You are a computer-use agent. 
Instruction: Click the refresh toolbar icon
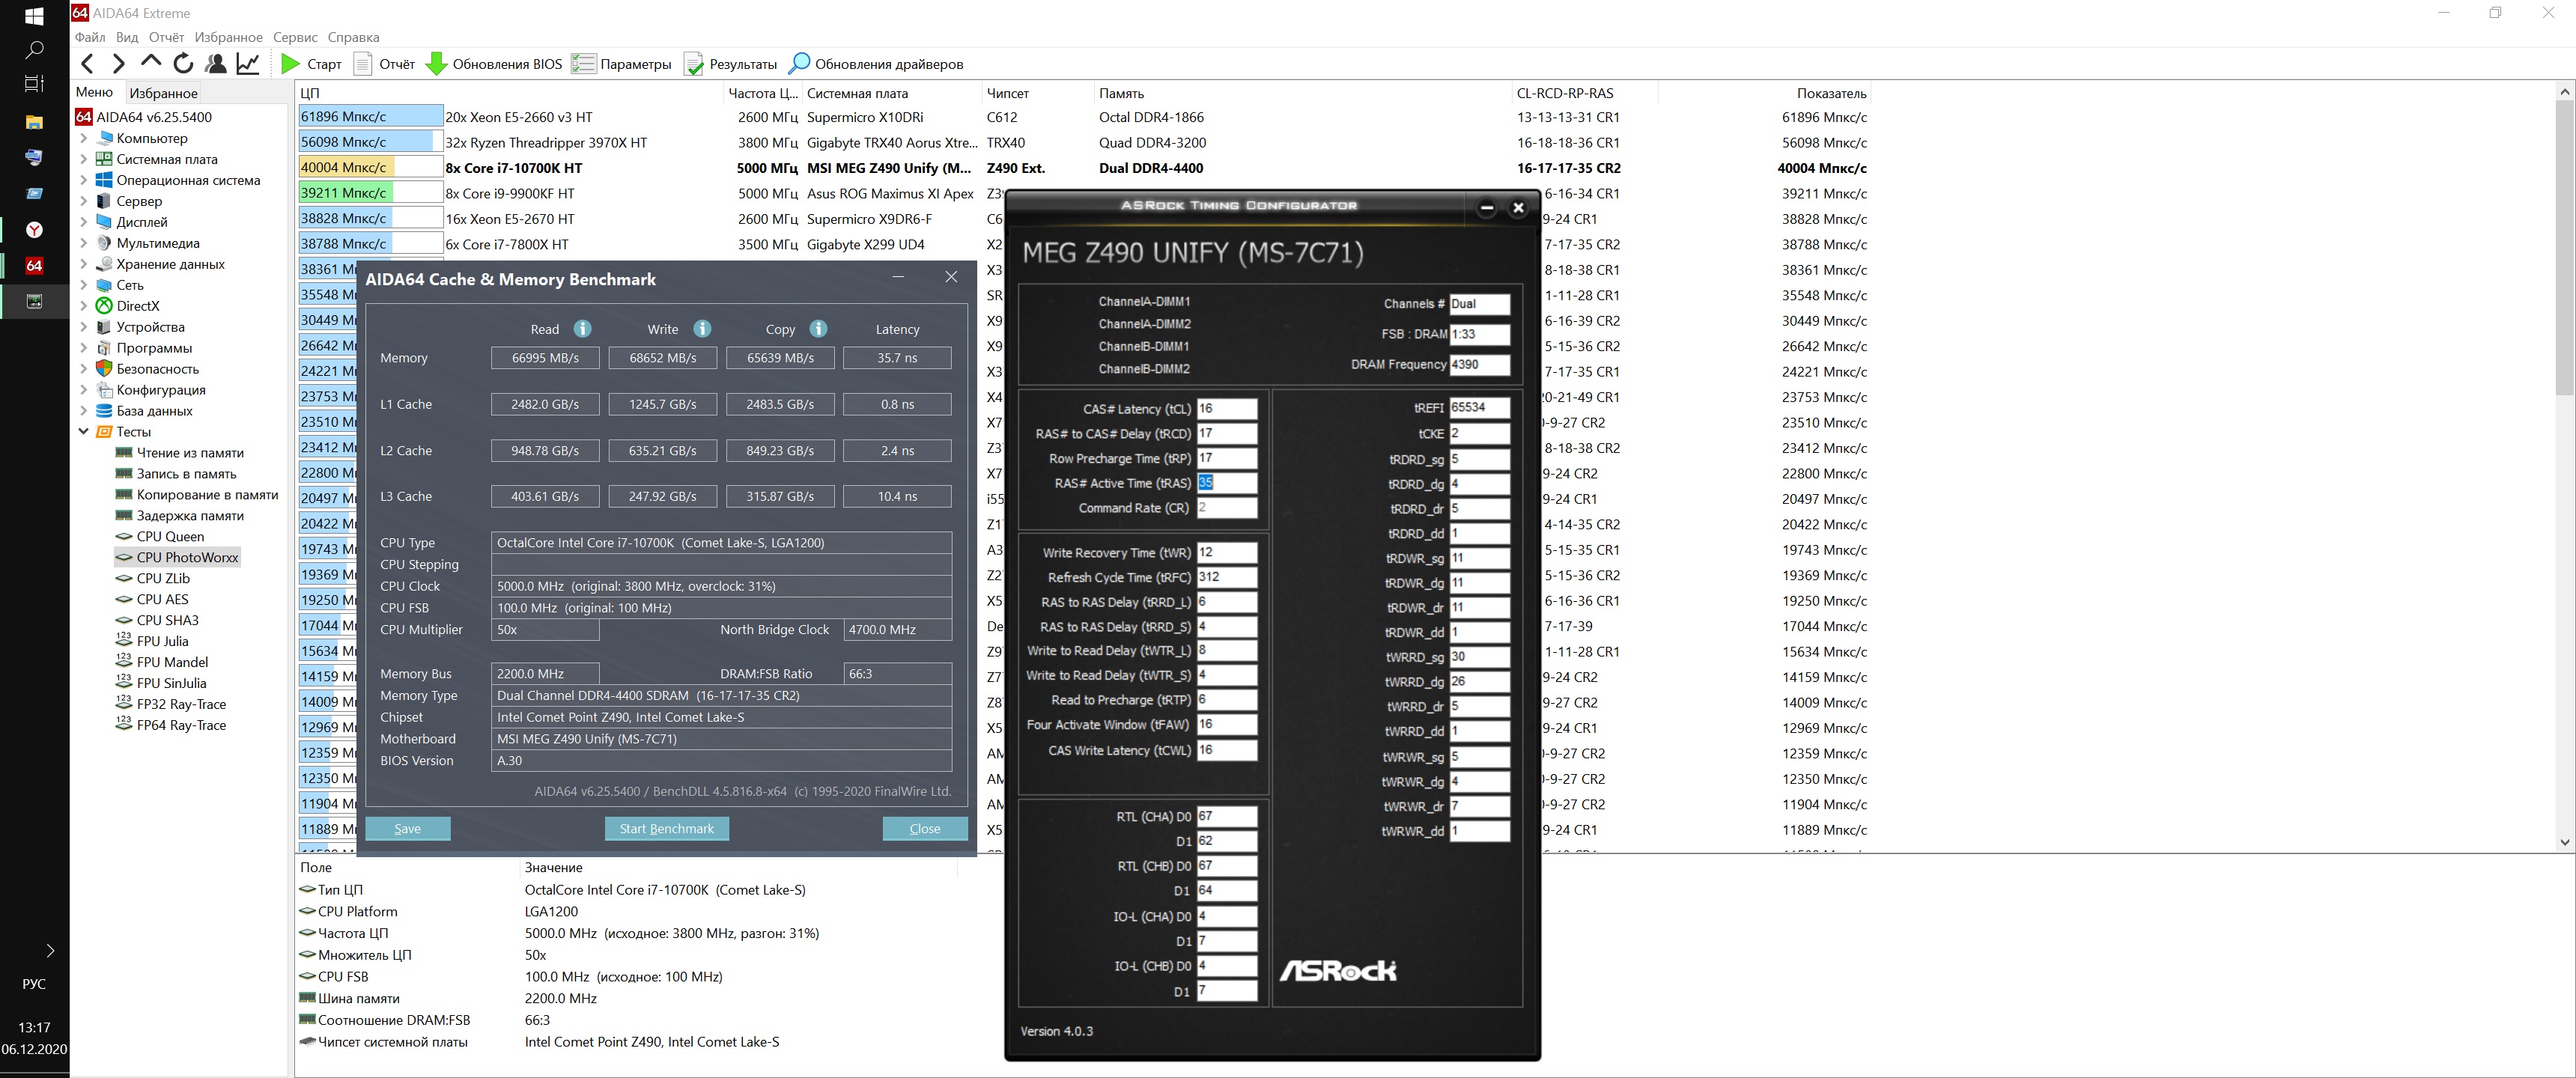tap(183, 64)
